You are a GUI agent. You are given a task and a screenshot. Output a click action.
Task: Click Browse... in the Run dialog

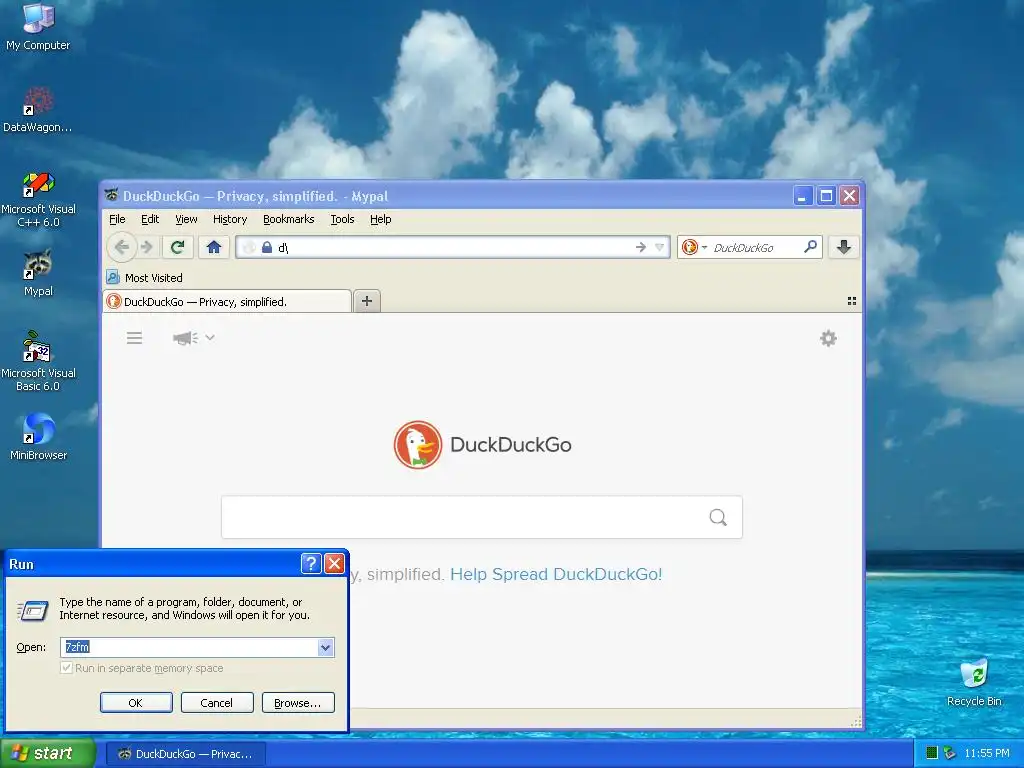tap(298, 703)
